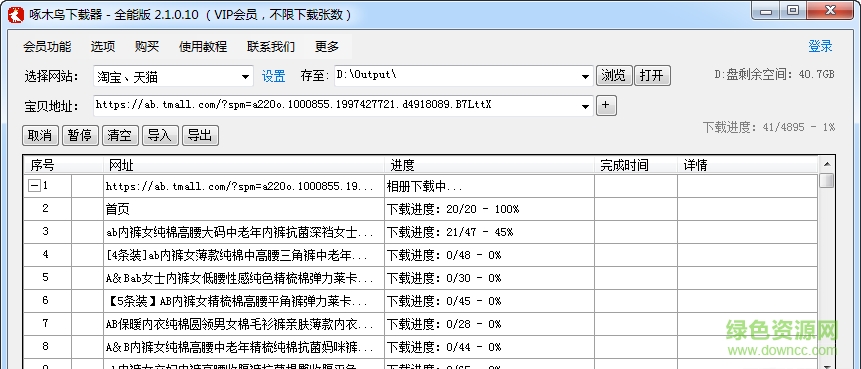This screenshot has width=861, height=369.
Task: Click the 完成时间 column header
Action: pyautogui.click(x=636, y=165)
